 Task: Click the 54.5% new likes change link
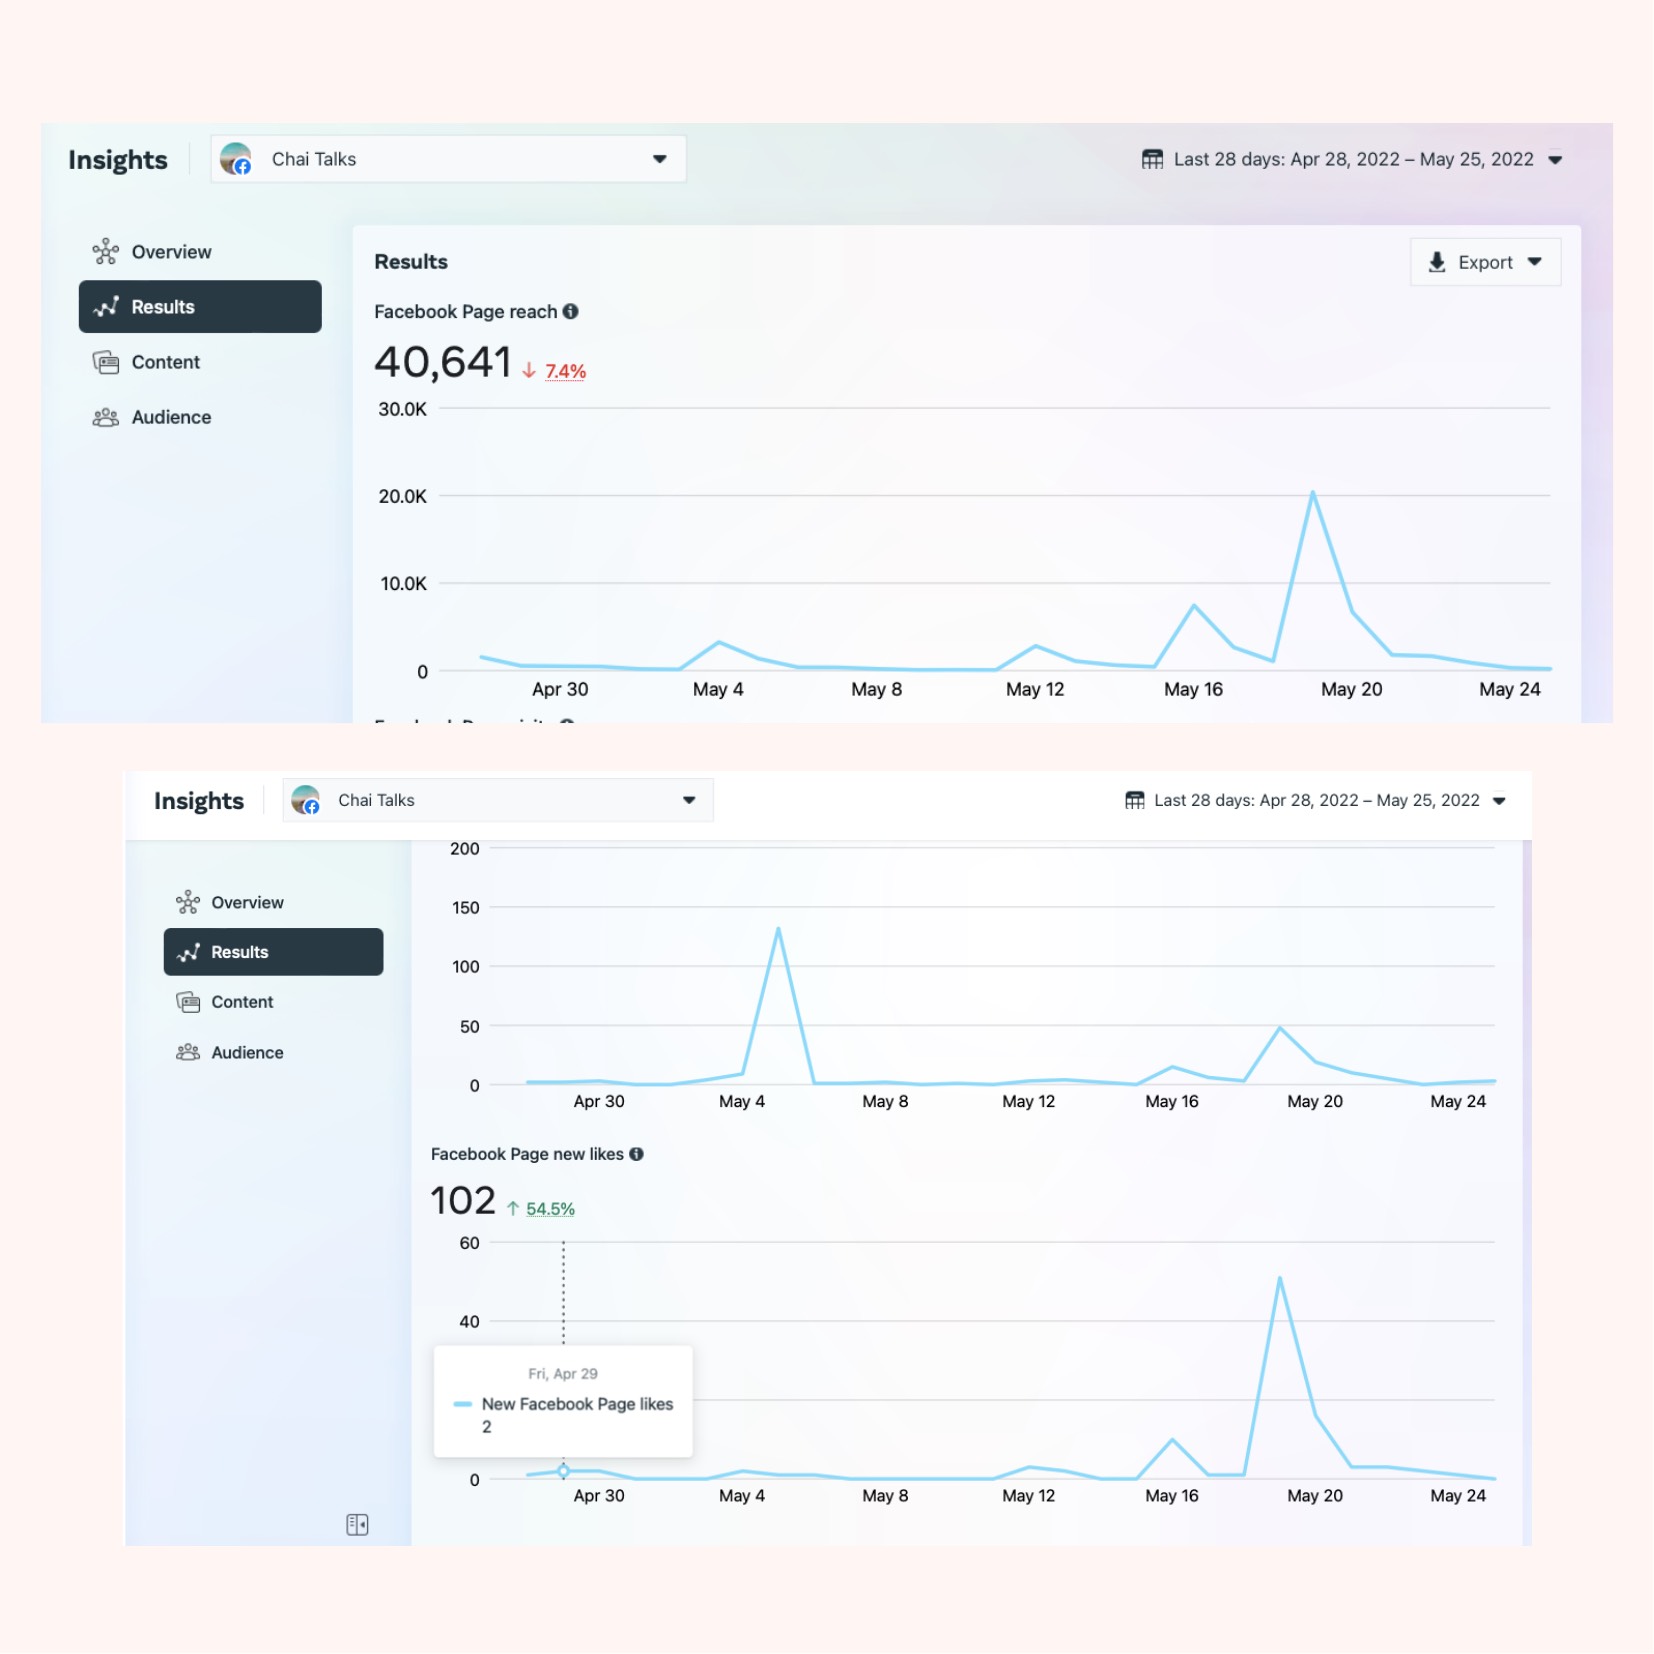pyautogui.click(x=550, y=1209)
